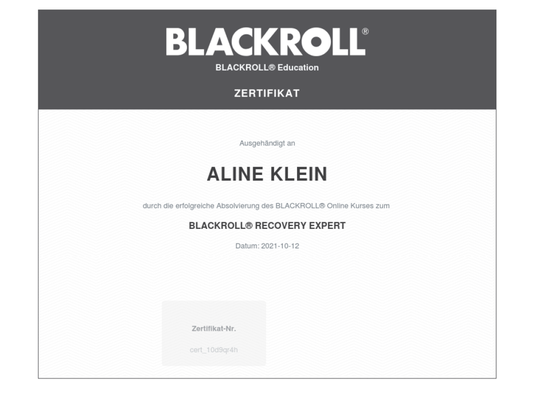
Task: Select the 'Datum:' label
Action: pos(247,246)
